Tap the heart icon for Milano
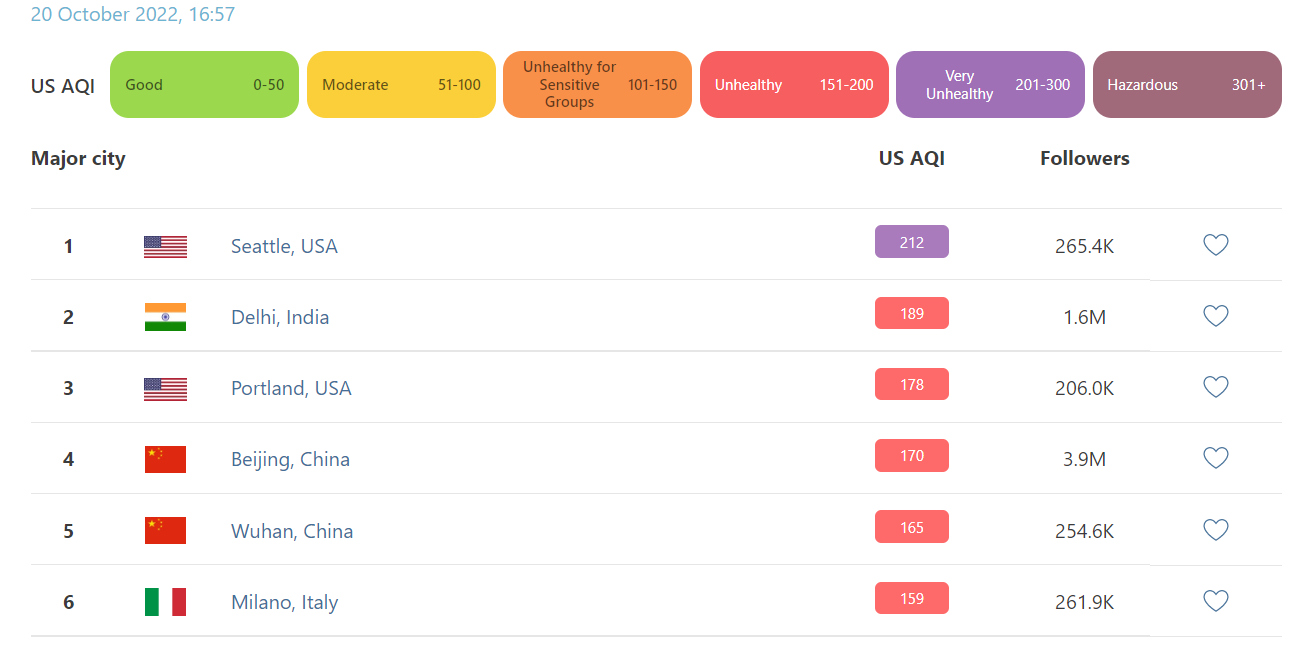 click(x=1215, y=601)
